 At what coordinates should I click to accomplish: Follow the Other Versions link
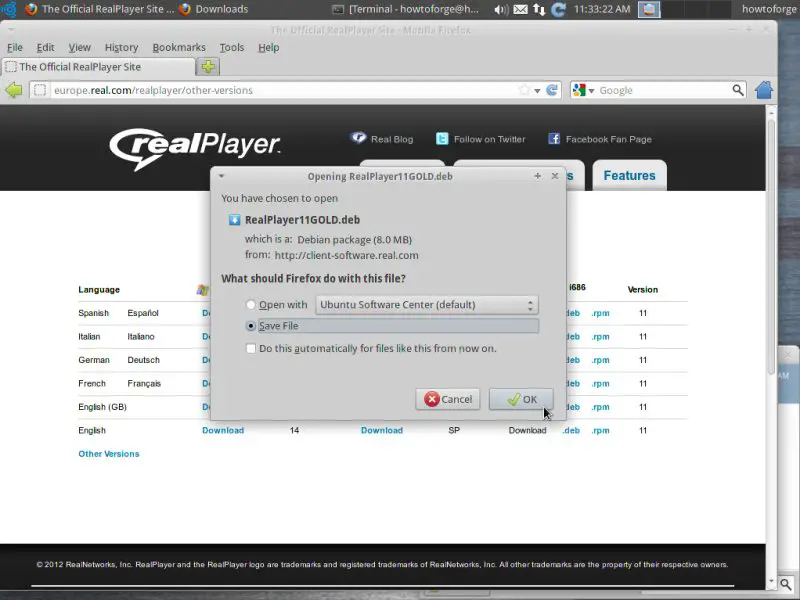tap(109, 454)
